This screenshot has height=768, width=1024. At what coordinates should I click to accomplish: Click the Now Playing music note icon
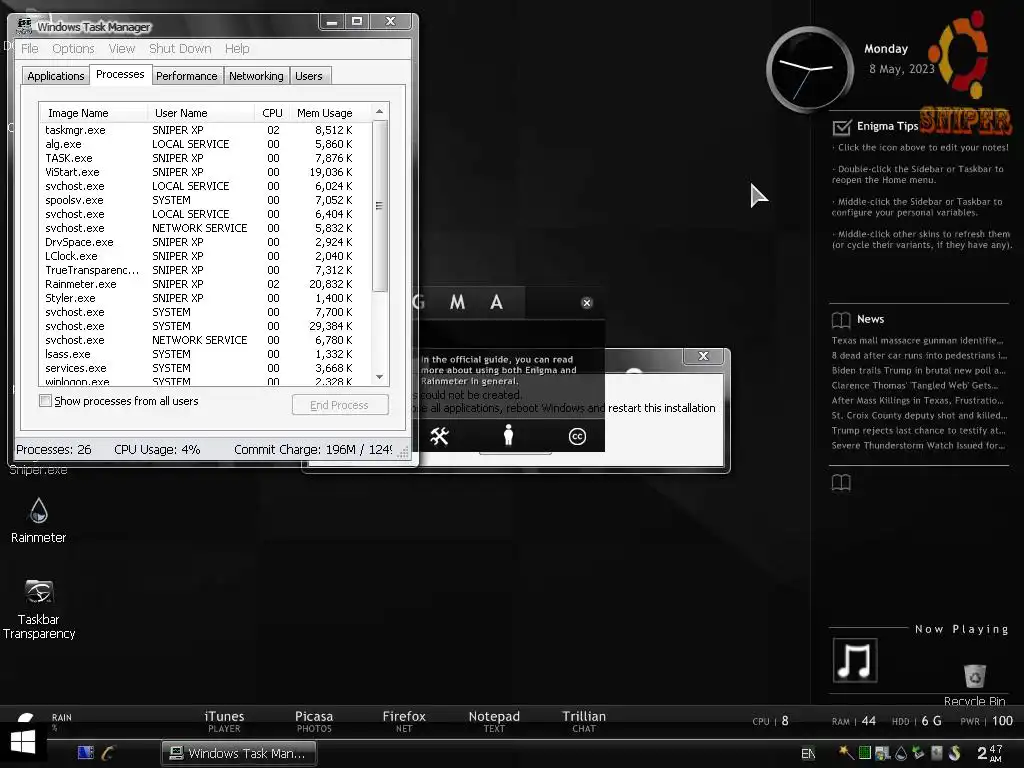855,660
